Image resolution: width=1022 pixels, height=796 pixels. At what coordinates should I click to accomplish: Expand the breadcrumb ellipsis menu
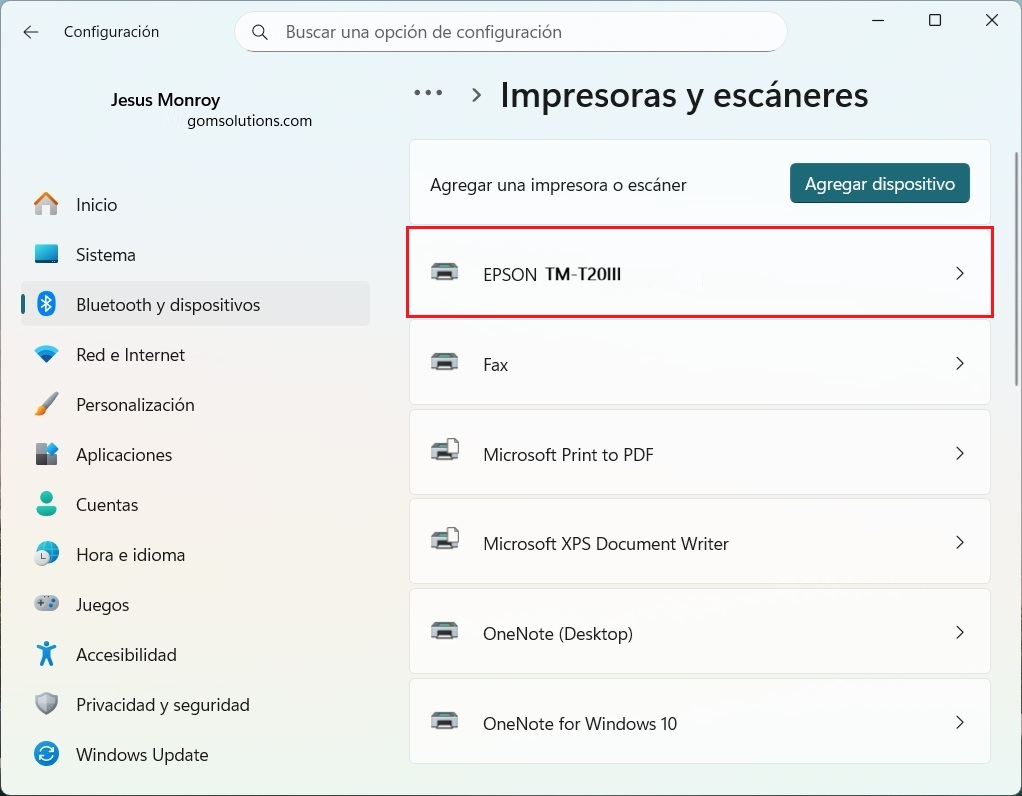coord(428,92)
